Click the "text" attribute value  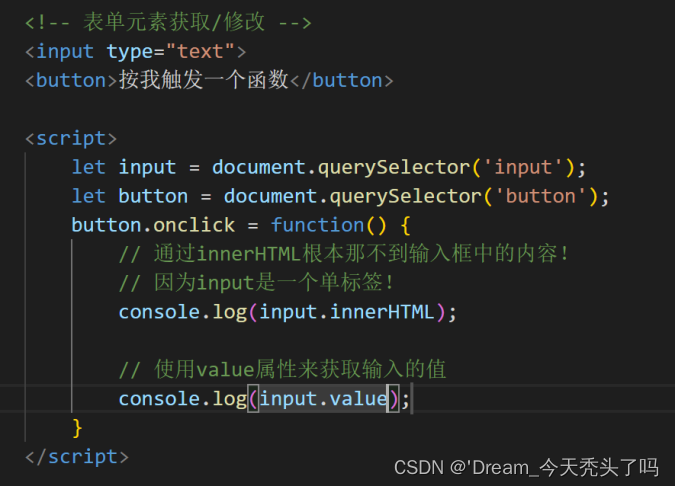point(200,52)
